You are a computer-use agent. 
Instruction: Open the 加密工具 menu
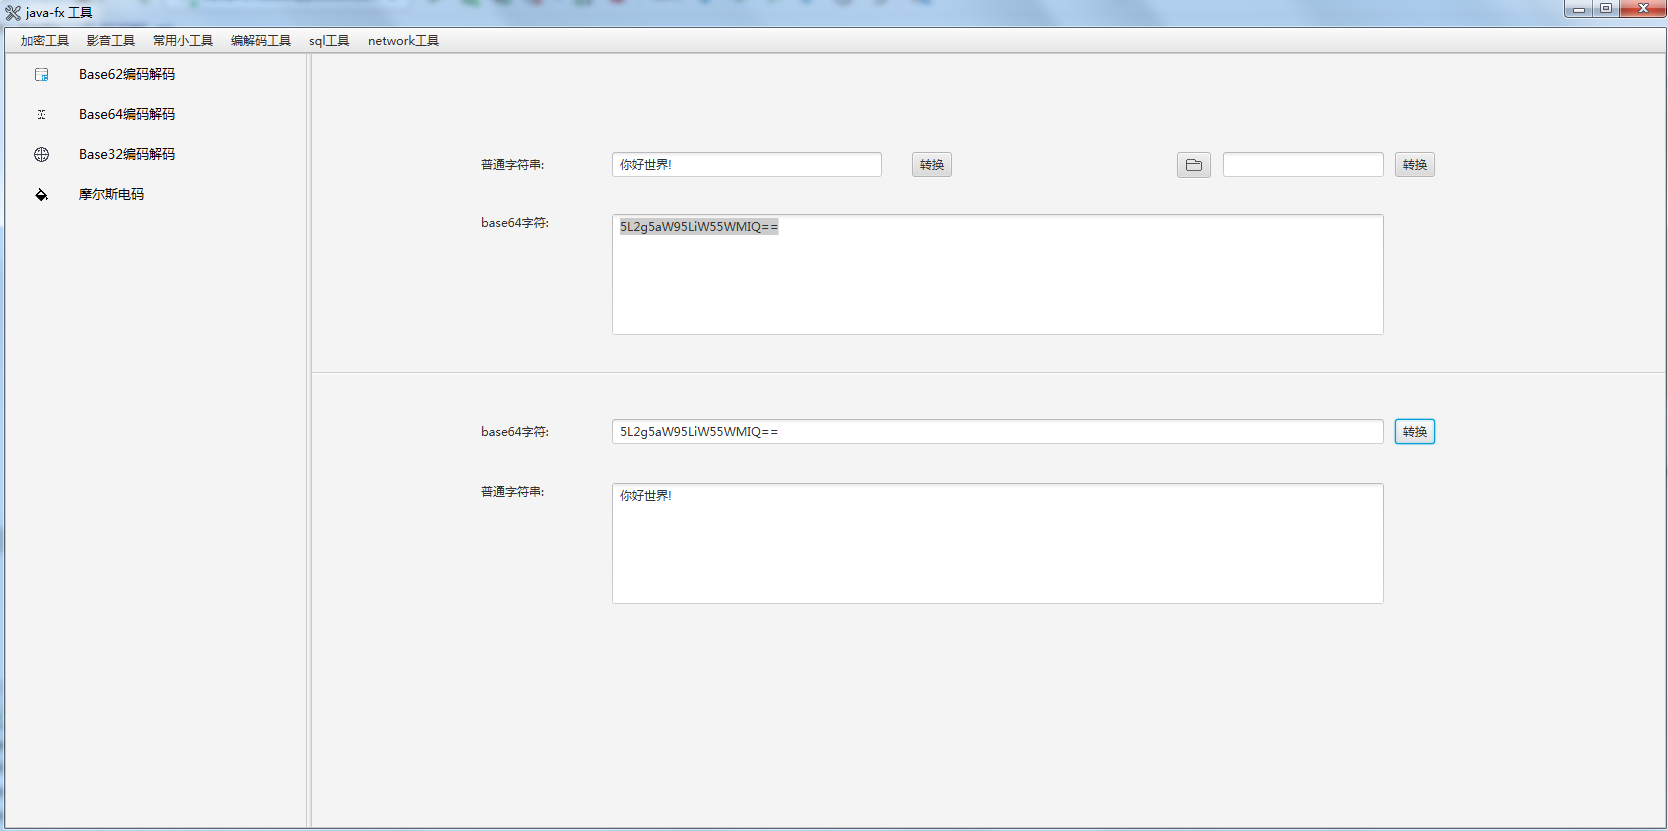click(x=45, y=41)
